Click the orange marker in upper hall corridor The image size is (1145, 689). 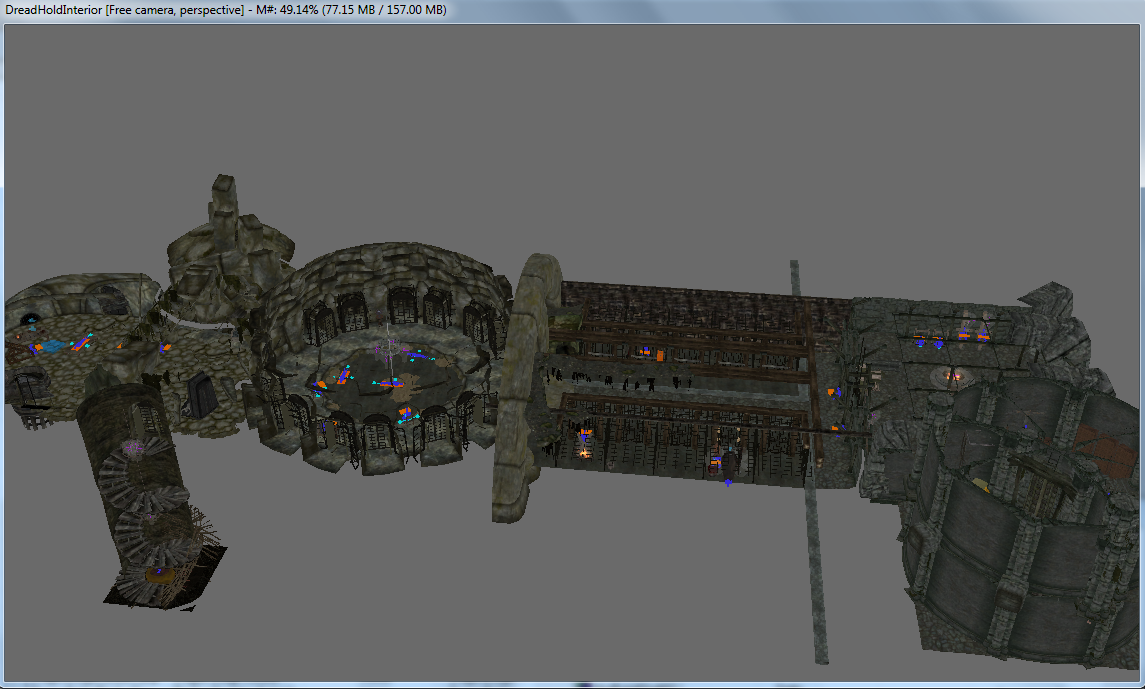646,351
